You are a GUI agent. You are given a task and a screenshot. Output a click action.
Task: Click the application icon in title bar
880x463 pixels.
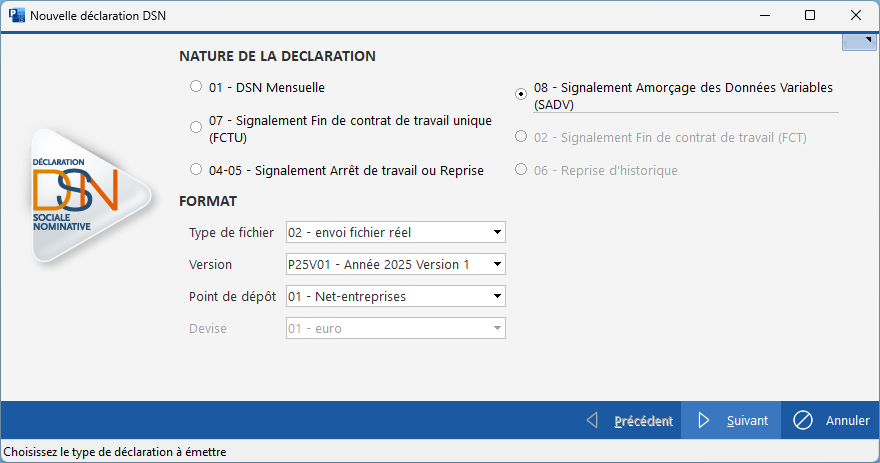tap(16, 15)
